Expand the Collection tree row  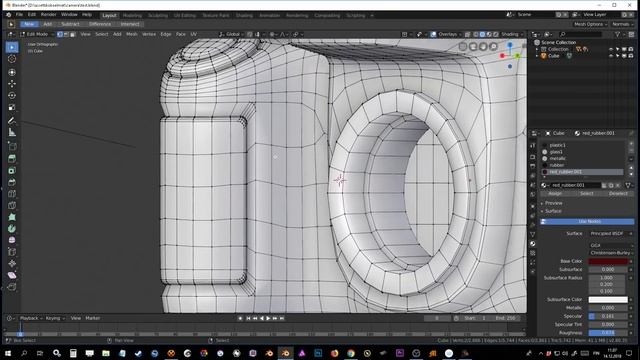[537, 49]
